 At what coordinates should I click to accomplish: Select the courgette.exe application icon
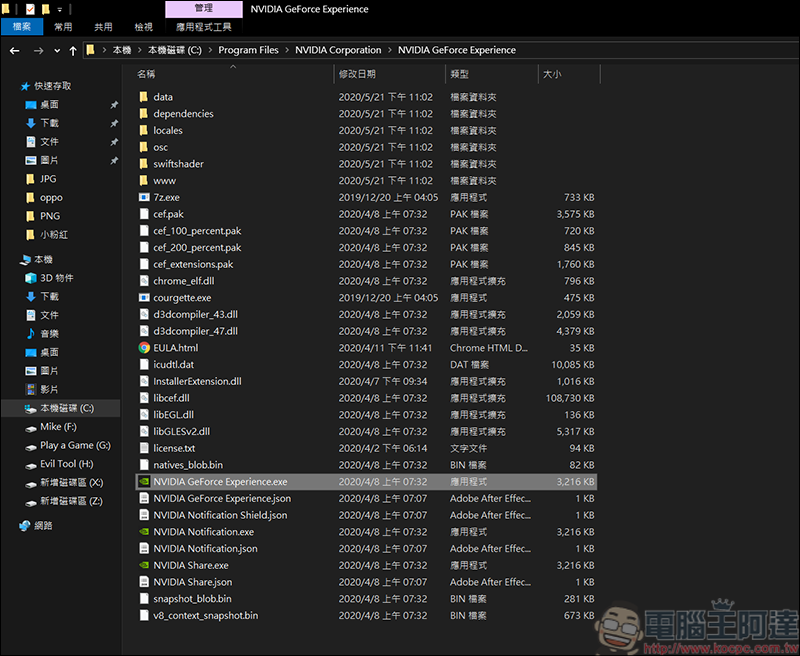pyautogui.click(x=144, y=298)
